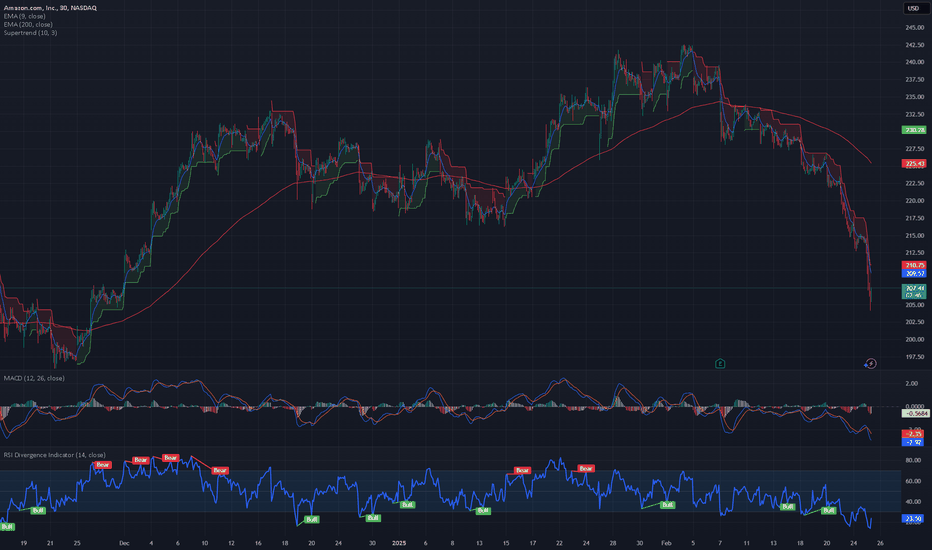Screen dimensions: 932x550
Task: Click the red -2.35 MACD signal value
Action: [914, 434]
